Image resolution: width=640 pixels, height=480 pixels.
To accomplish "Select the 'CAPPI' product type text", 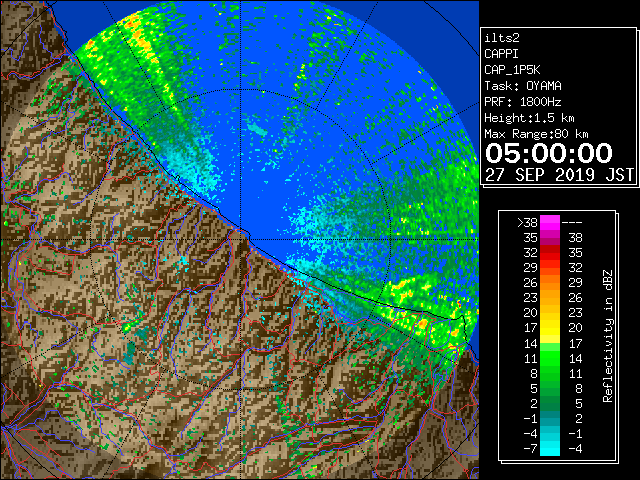I will coord(501,54).
